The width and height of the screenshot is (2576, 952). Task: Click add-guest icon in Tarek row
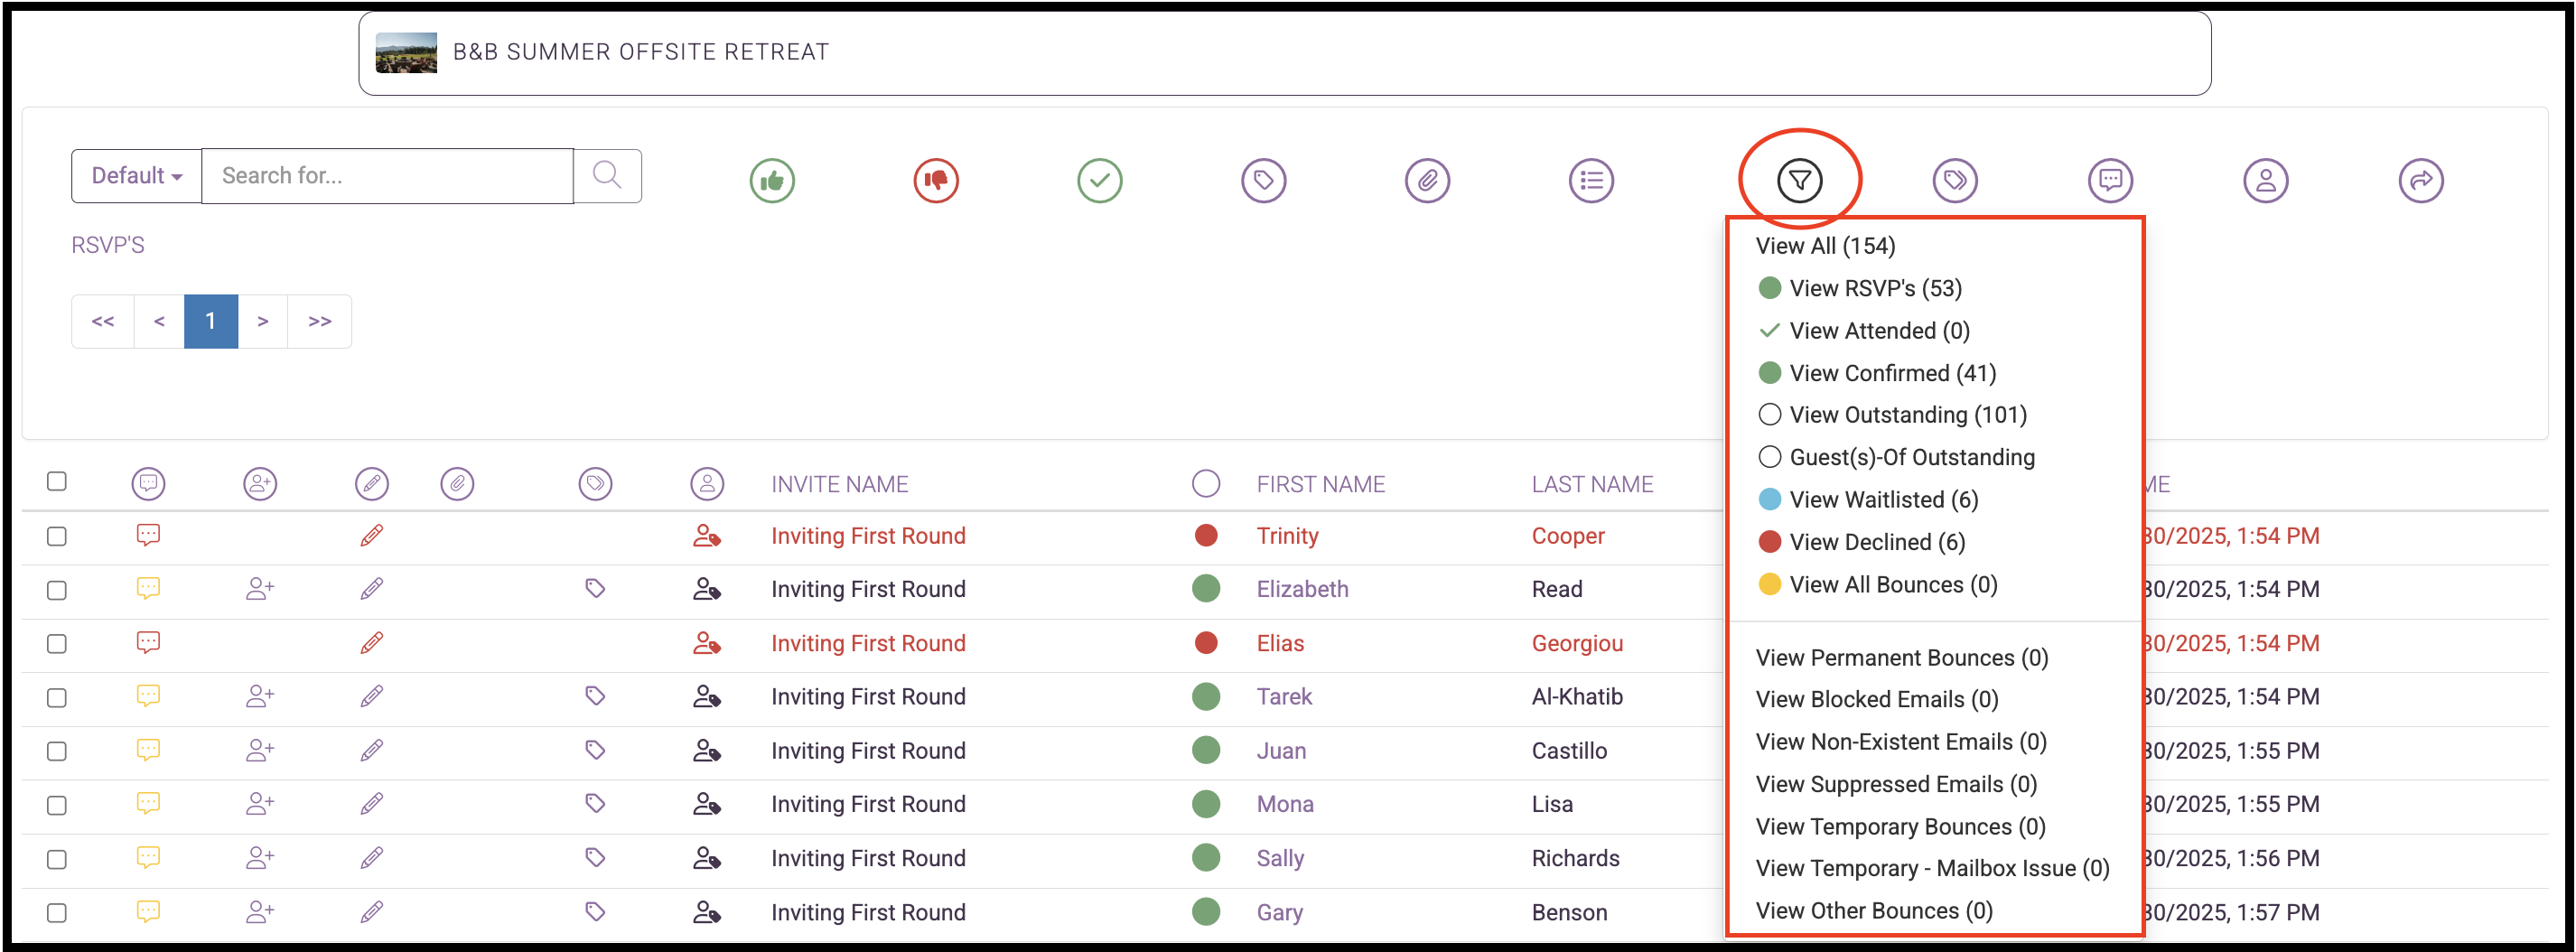point(260,696)
